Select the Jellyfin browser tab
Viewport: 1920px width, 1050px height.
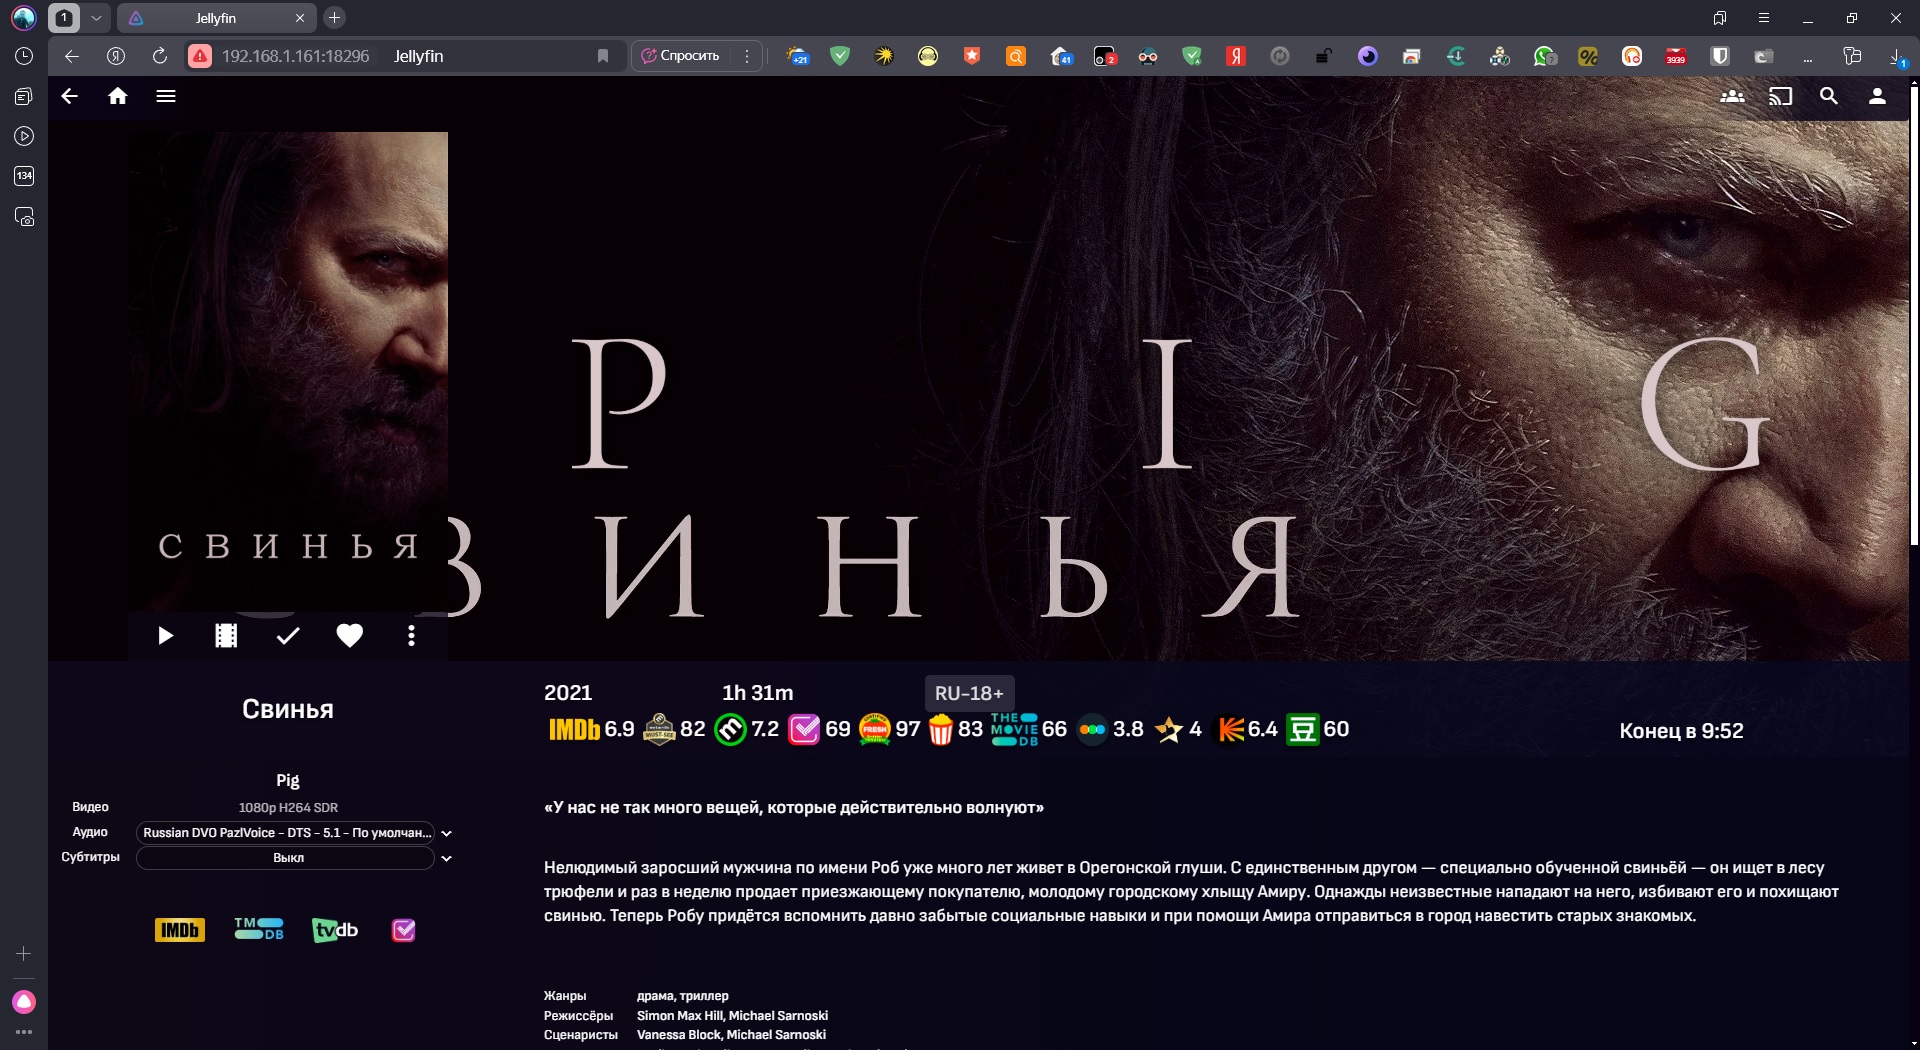(x=216, y=18)
